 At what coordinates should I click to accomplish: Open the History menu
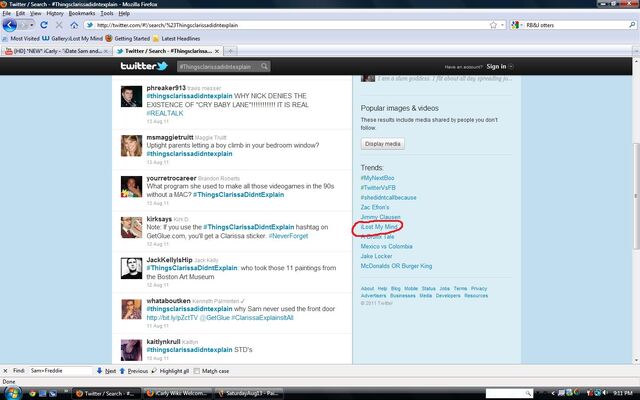tap(55, 13)
